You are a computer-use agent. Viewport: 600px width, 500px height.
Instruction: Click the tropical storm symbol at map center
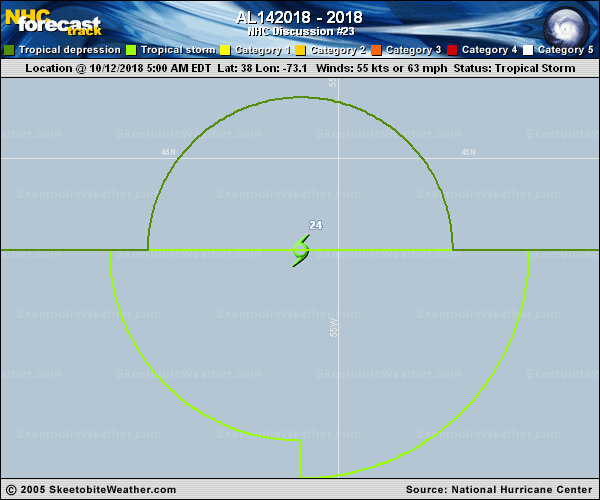(x=300, y=250)
